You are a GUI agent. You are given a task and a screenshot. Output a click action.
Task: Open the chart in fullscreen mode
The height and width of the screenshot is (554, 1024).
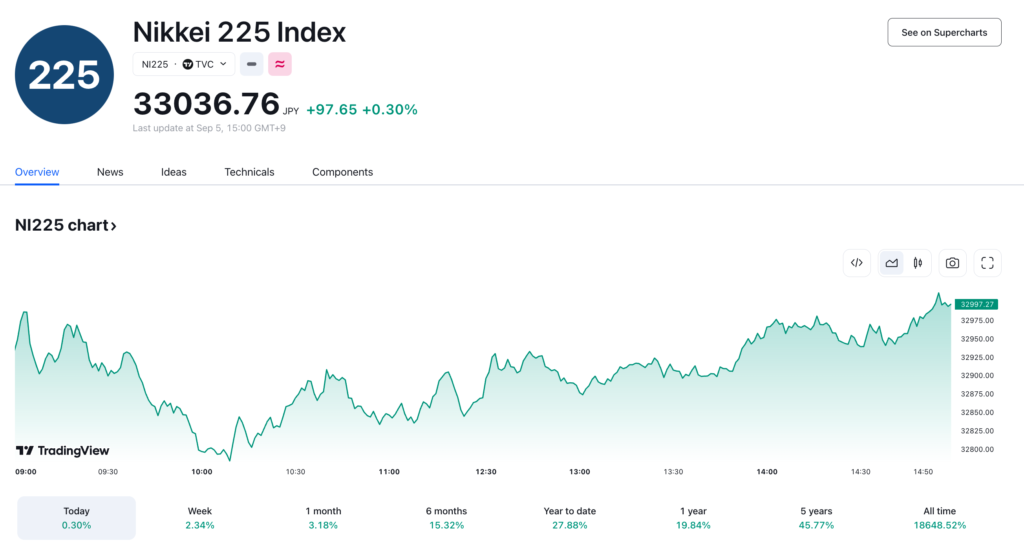tap(987, 263)
